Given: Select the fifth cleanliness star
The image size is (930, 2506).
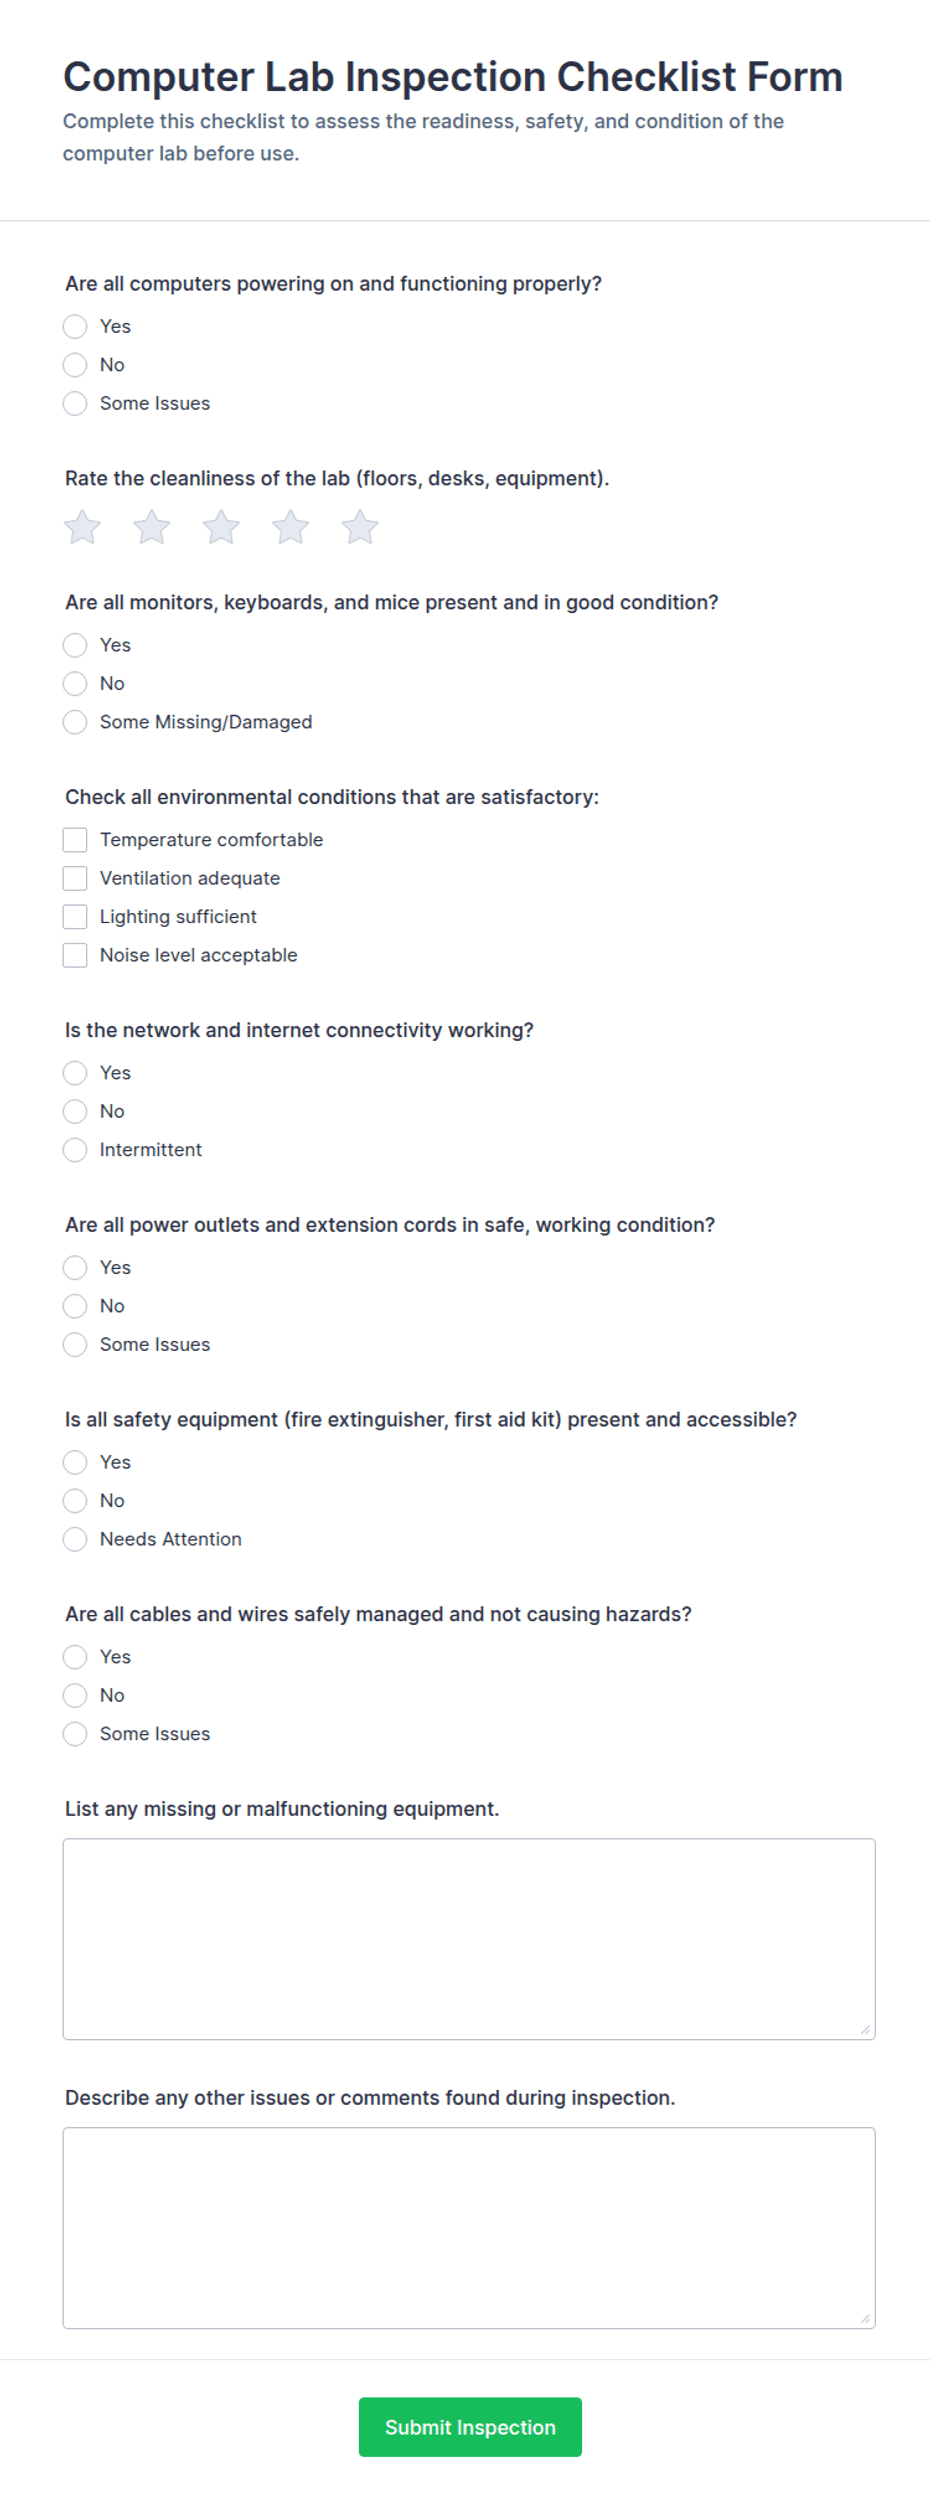Looking at the screenshot, I should point(360,527).
